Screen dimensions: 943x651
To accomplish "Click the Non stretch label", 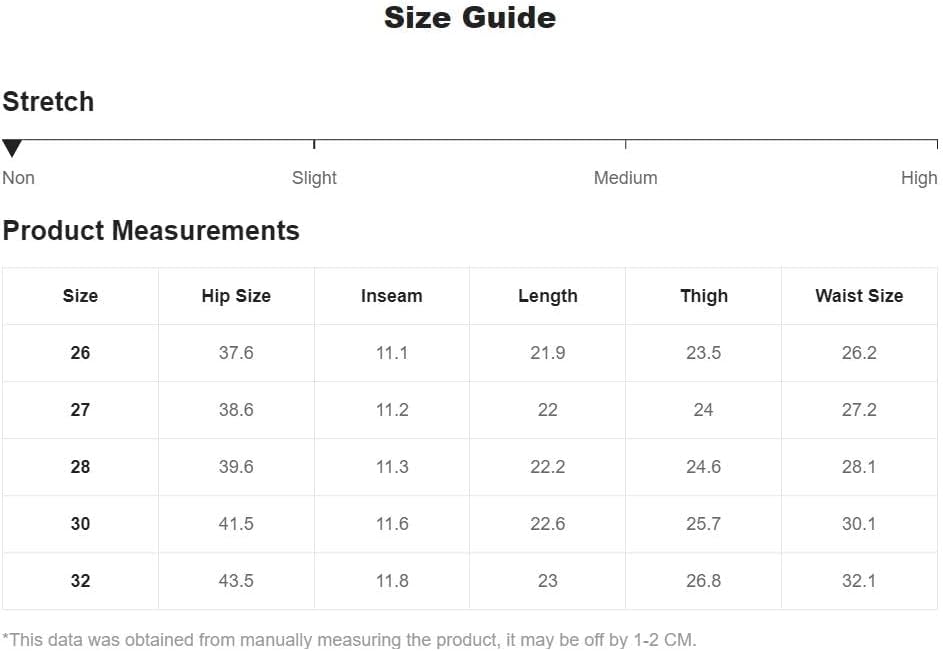I will coord(19,178).
